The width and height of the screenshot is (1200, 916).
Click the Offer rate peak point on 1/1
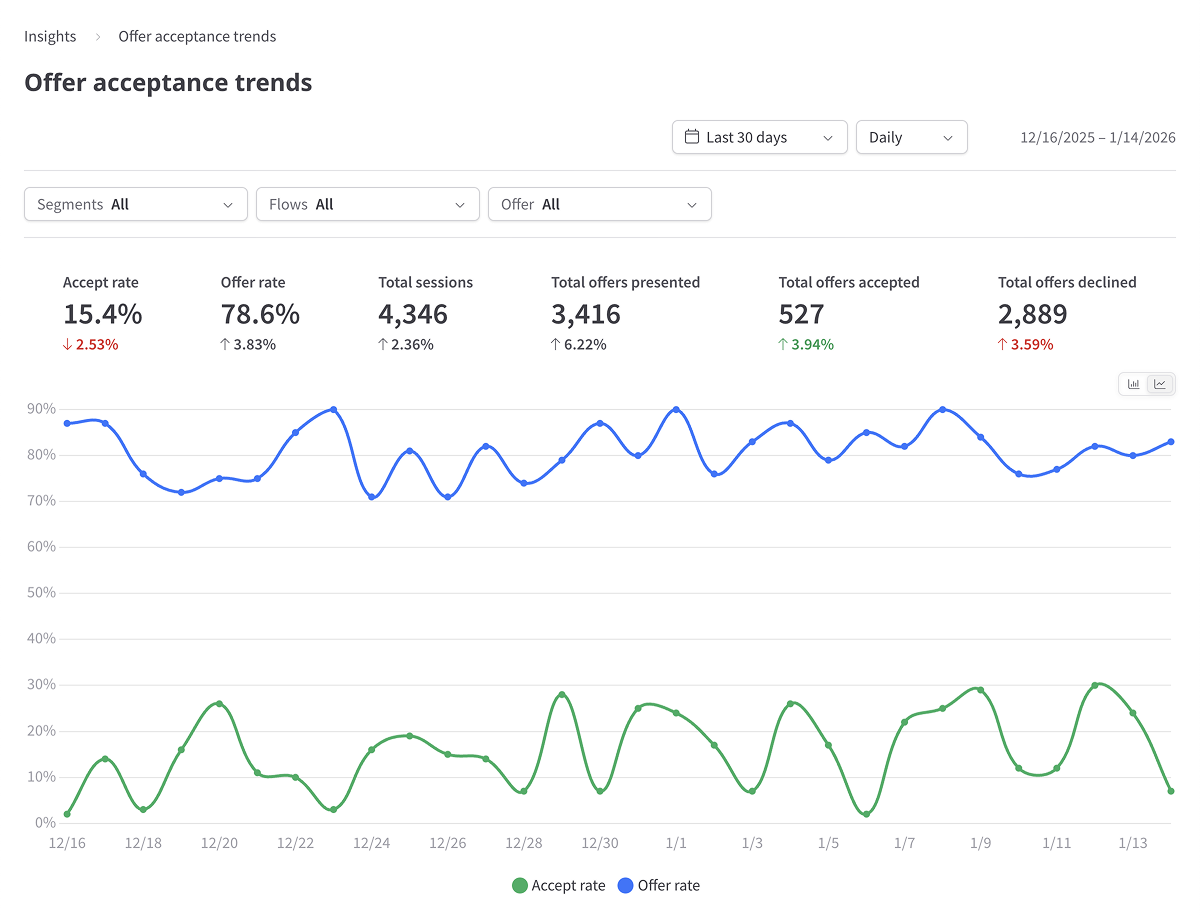click(x=675, y=408)
